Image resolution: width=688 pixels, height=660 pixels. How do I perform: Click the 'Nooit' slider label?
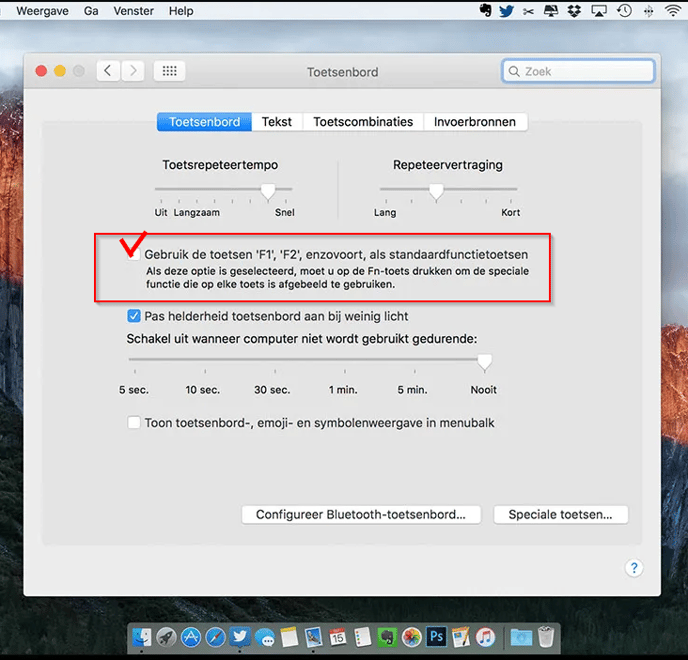(x=484, y=390)
